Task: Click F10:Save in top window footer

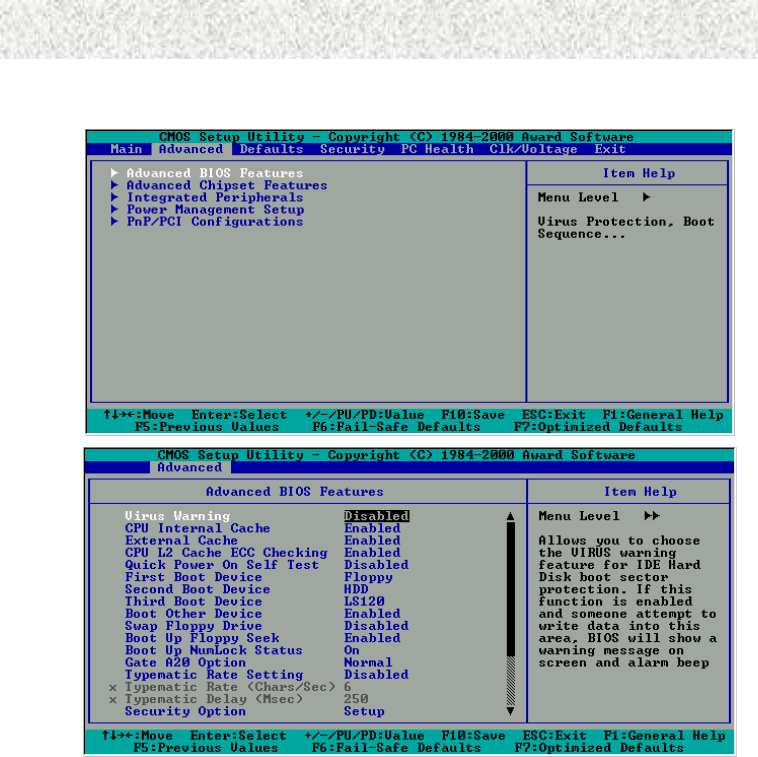Action: [x=473, y=415]
